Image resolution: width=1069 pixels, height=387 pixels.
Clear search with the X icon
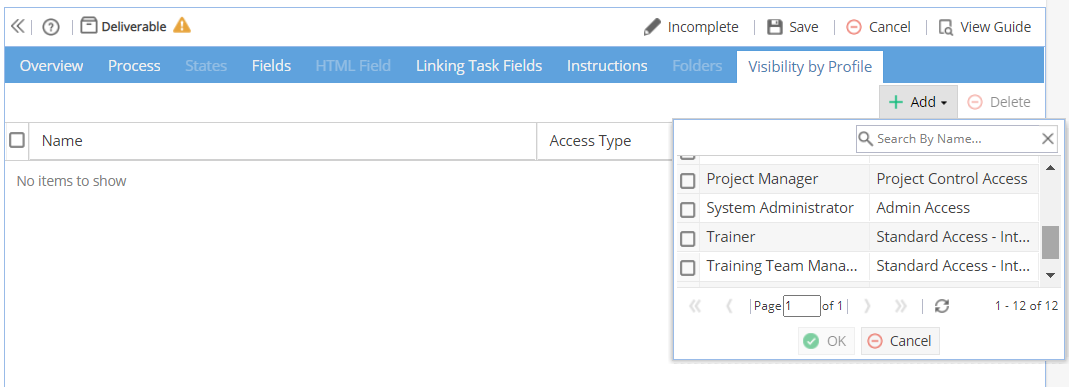coord(1049,139)
